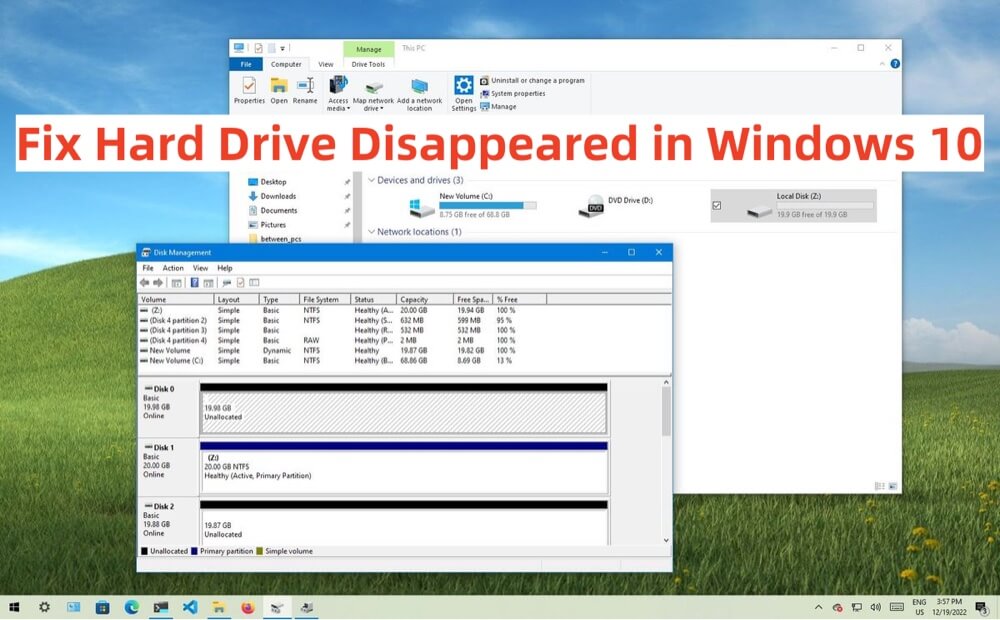This screenshot has height=620, width=1000.
Task: Switch to the View ribbon tab
Action: point(326,64)
